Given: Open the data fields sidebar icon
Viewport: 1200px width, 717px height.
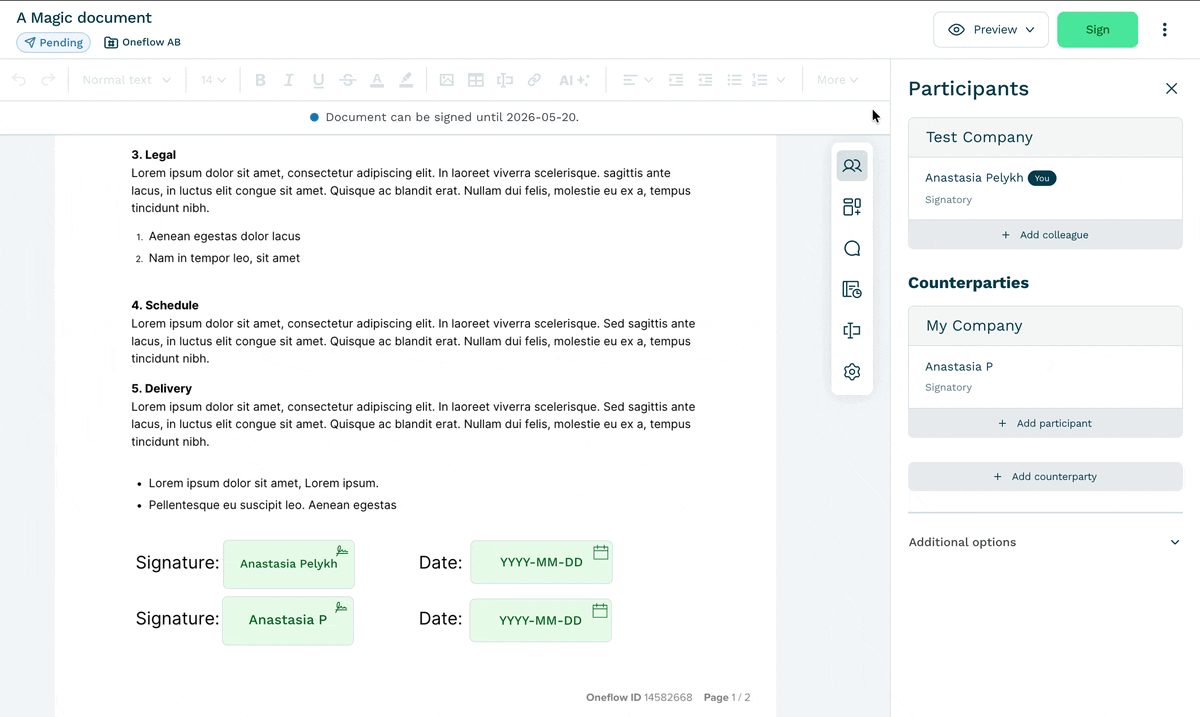Looking at the screenshot, I should pos(852,330).
